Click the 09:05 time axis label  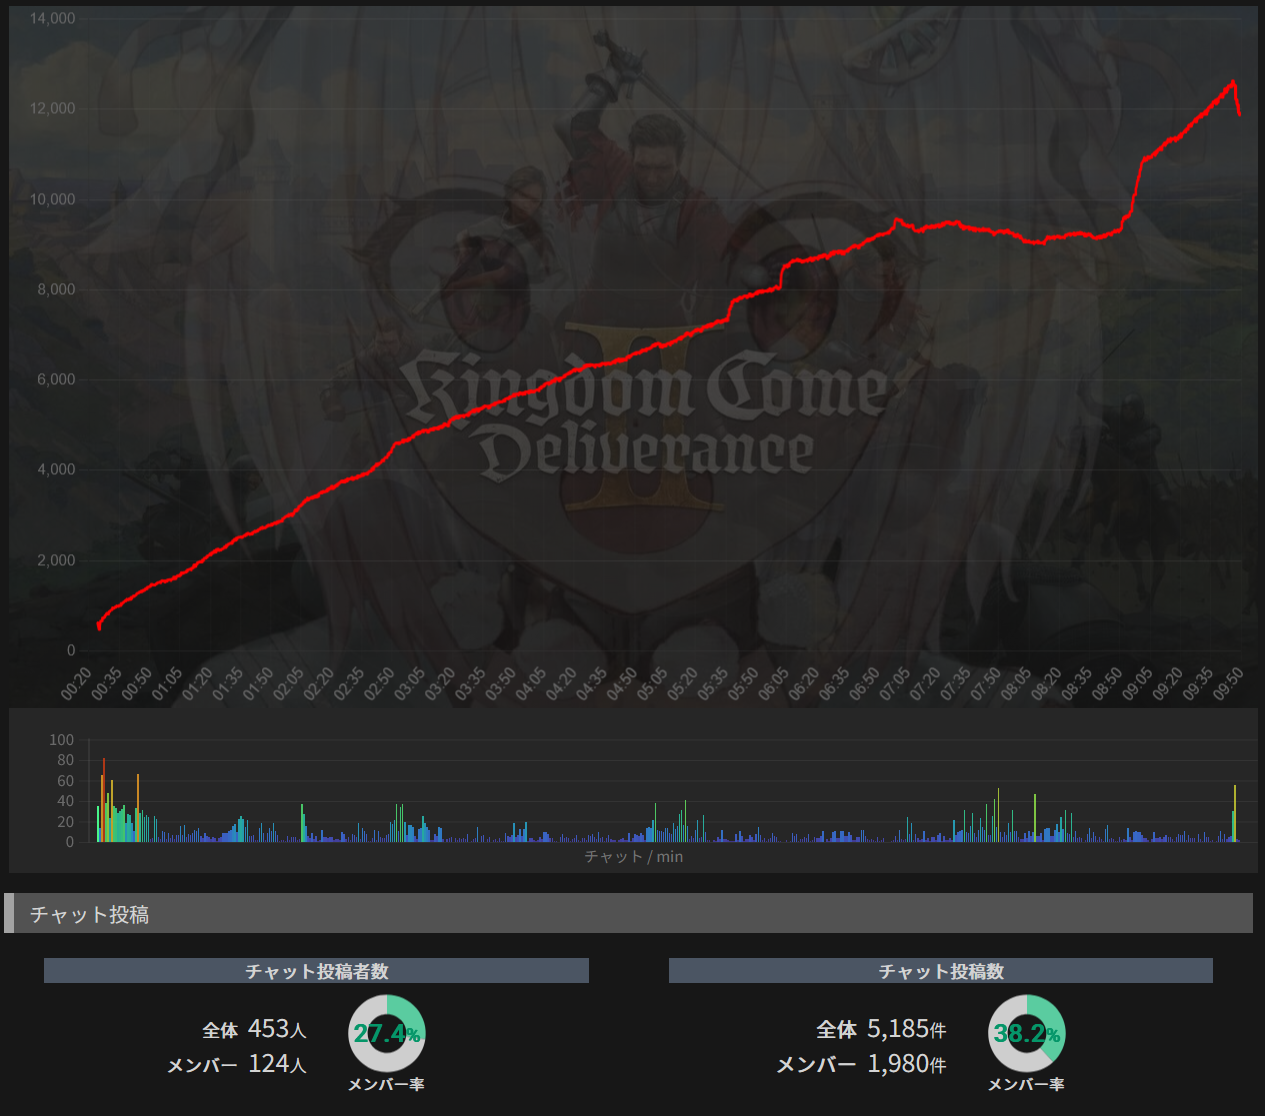[1137, 684]
